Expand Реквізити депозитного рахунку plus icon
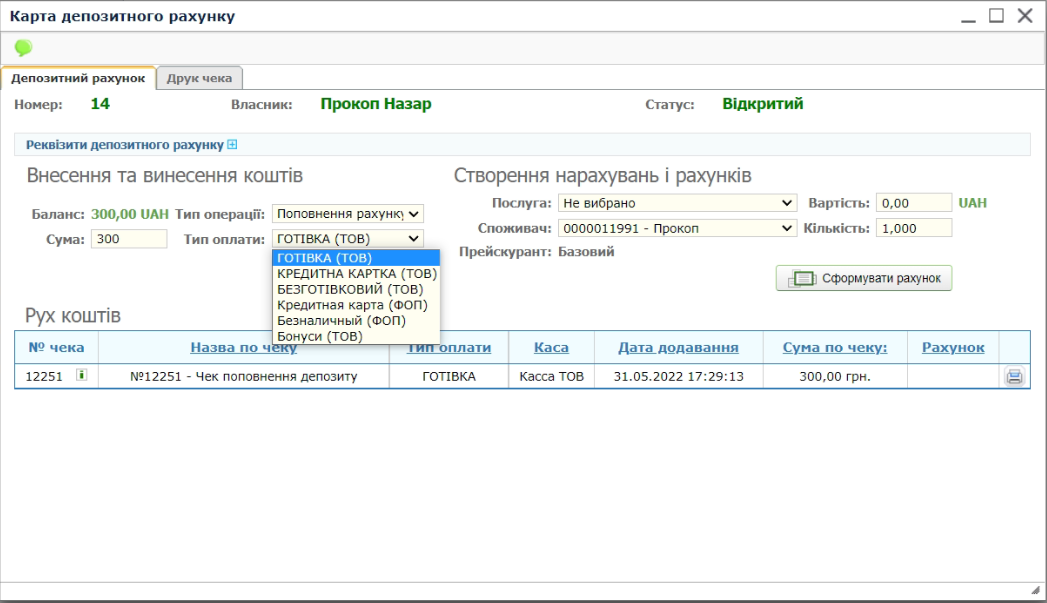Screen dimensions: 1047x603 (x=232, y=145)
